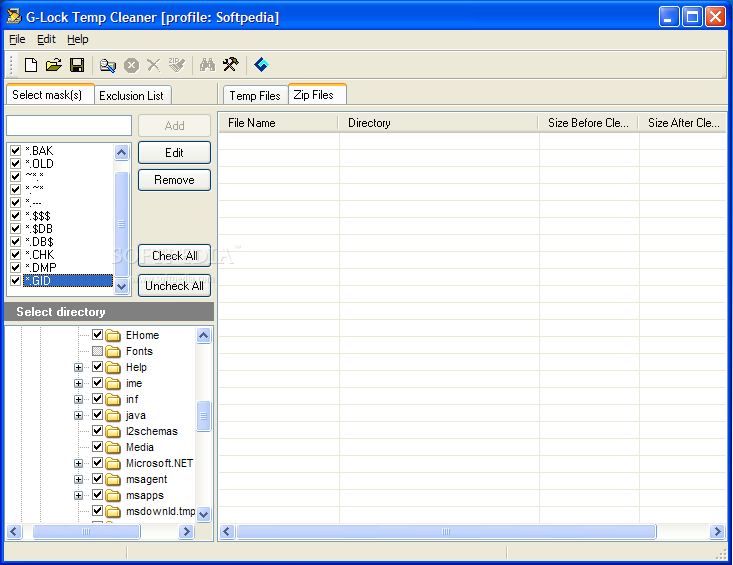
Task: Click the binoculars search icon
Action: [x=207, y=64]
